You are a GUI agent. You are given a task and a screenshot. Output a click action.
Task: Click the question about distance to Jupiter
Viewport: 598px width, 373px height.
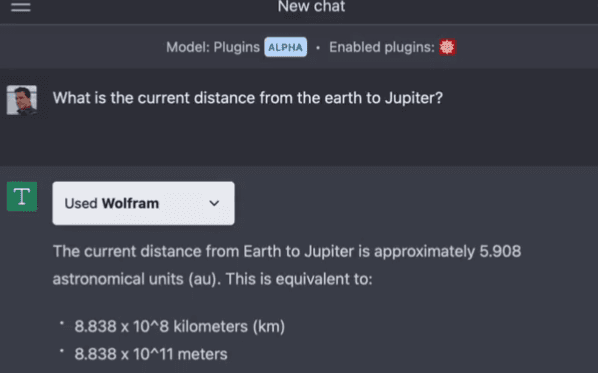(248, 98)
